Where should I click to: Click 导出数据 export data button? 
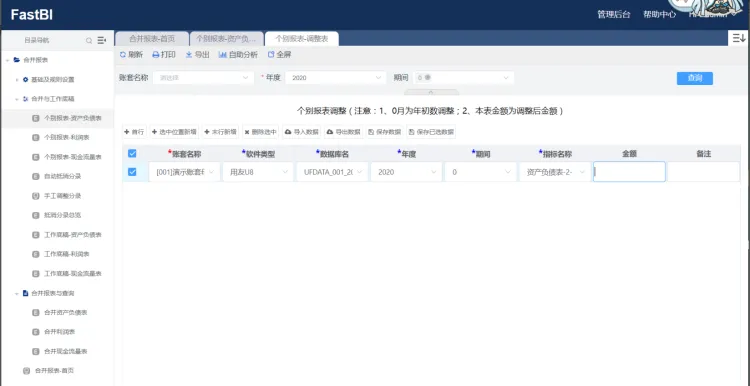343,132
